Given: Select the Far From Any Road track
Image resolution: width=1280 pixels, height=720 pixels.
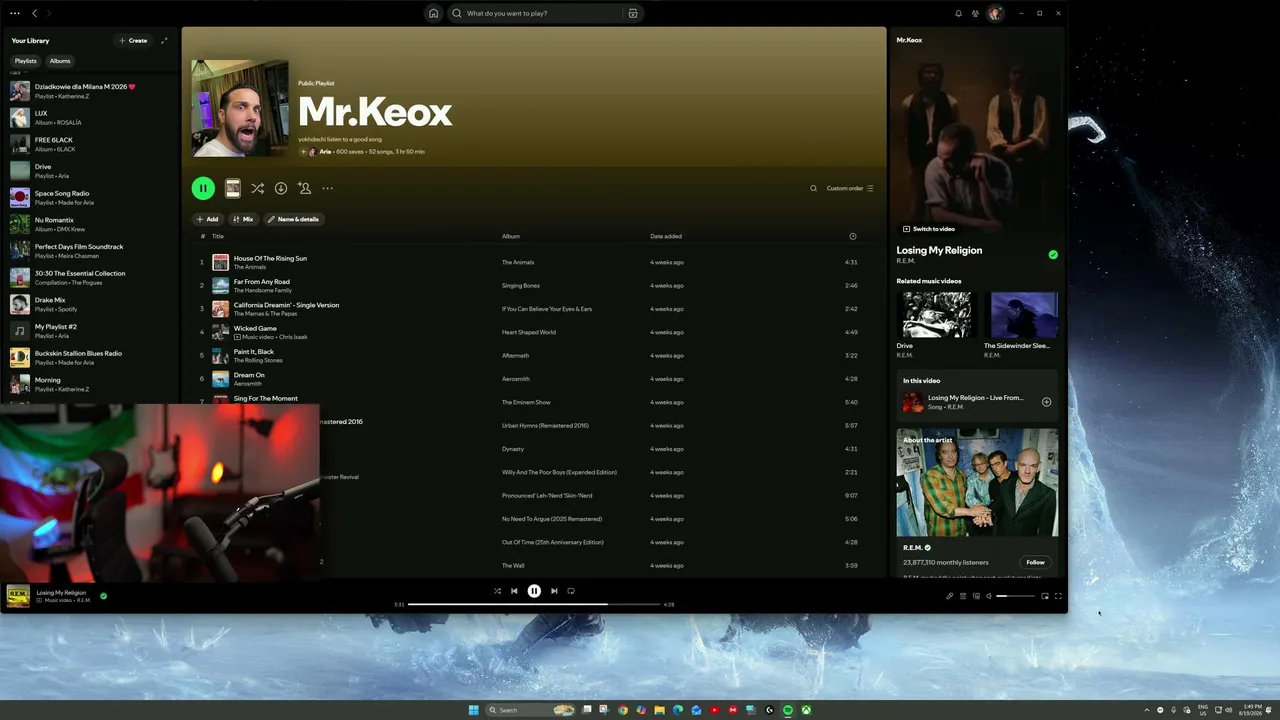Looking at the screenshot, I should coord(536,285).
